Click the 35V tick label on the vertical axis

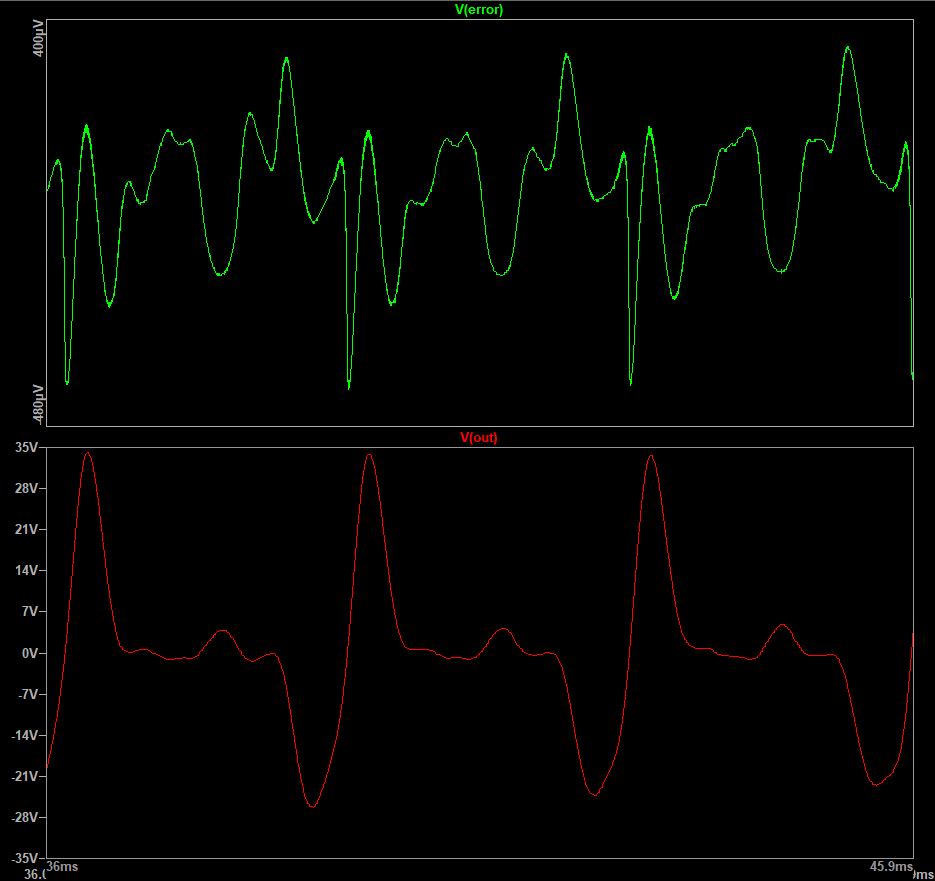tap(26, 447)
